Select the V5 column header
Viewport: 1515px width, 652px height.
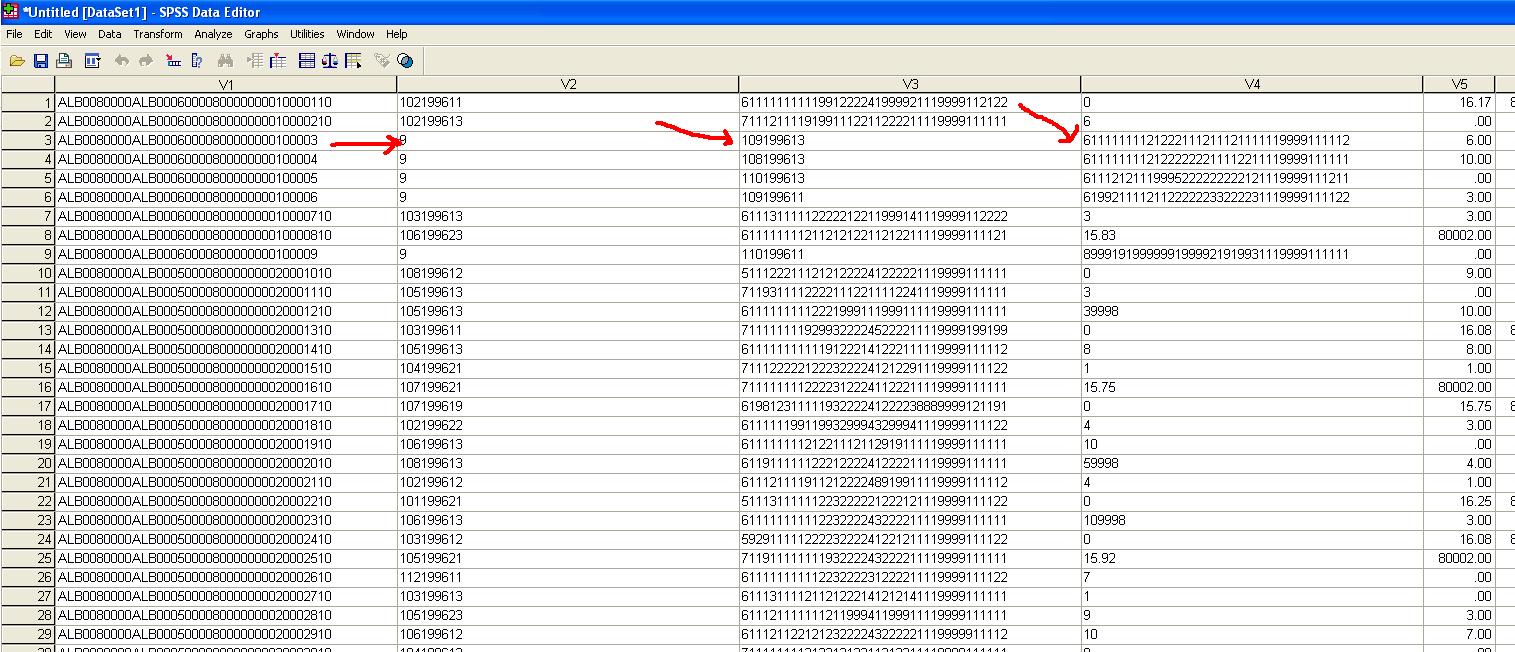(1459, 85)
